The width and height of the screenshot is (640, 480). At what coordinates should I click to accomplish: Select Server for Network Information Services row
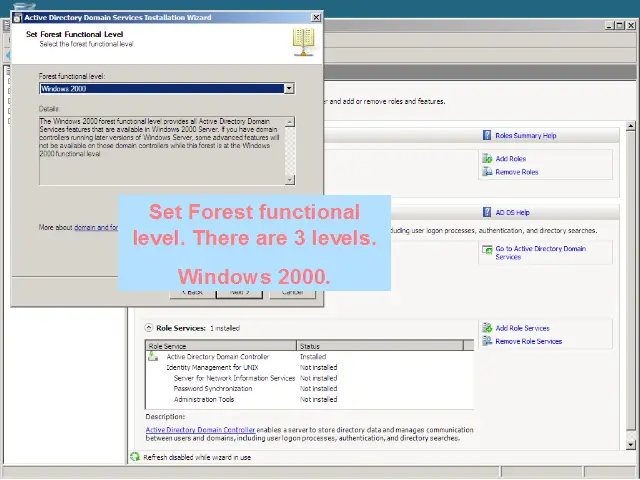[309, 378]
